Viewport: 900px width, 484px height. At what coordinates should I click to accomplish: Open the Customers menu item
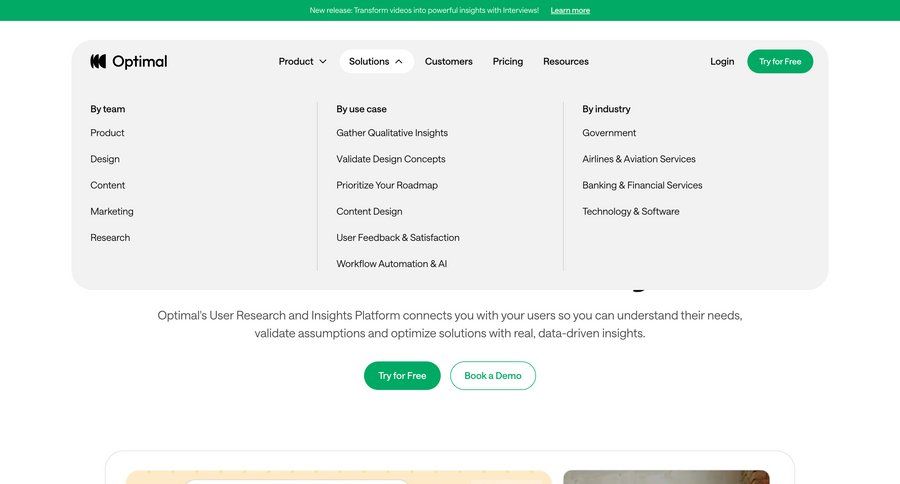pyautogui.click(x=448, y=61)
